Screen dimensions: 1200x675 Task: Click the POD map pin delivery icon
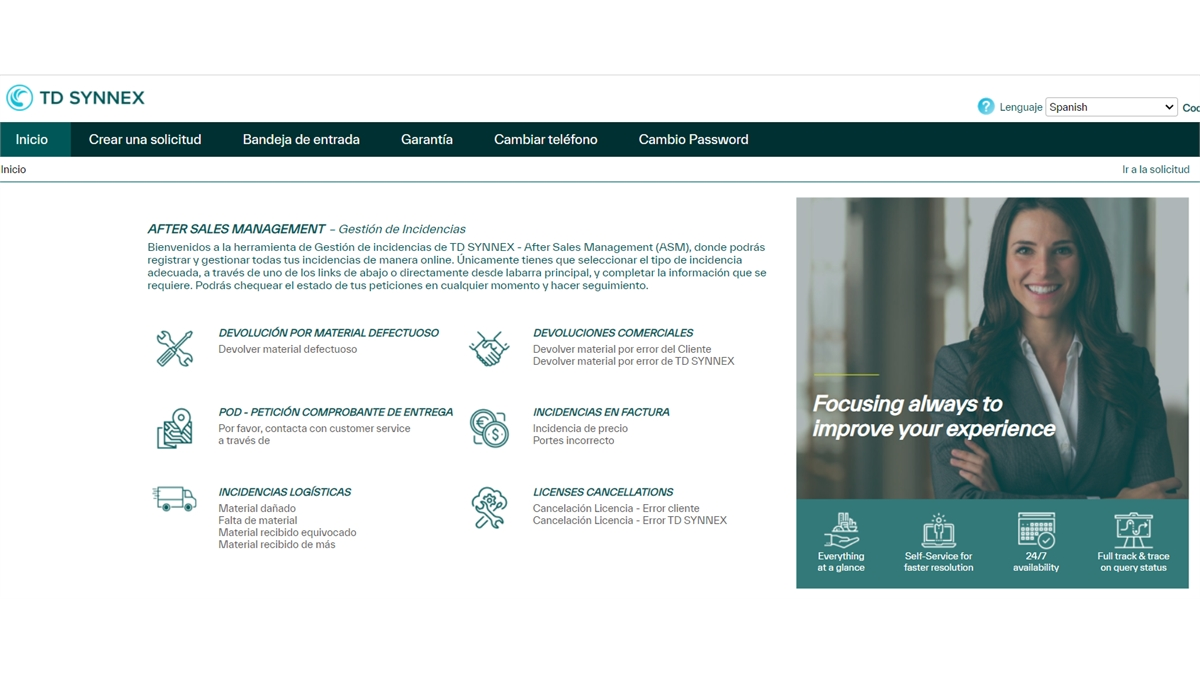175,428
